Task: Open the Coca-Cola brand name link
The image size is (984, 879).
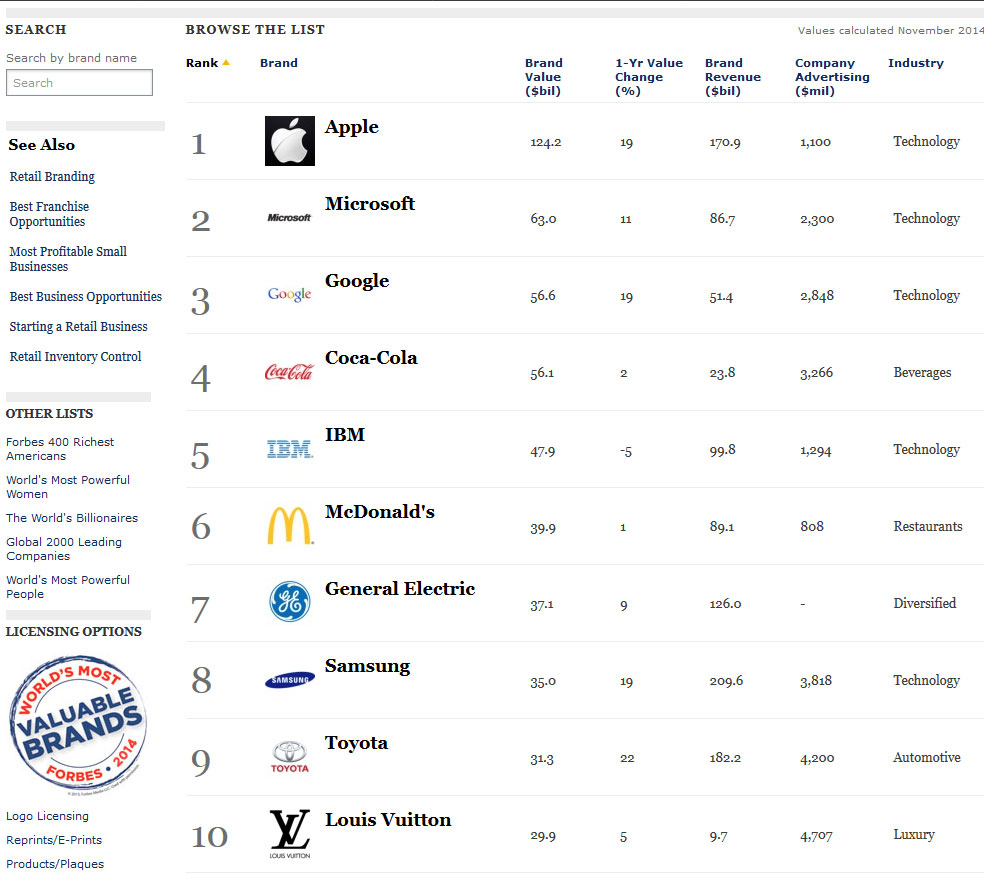Action: (x=371, y=358)
